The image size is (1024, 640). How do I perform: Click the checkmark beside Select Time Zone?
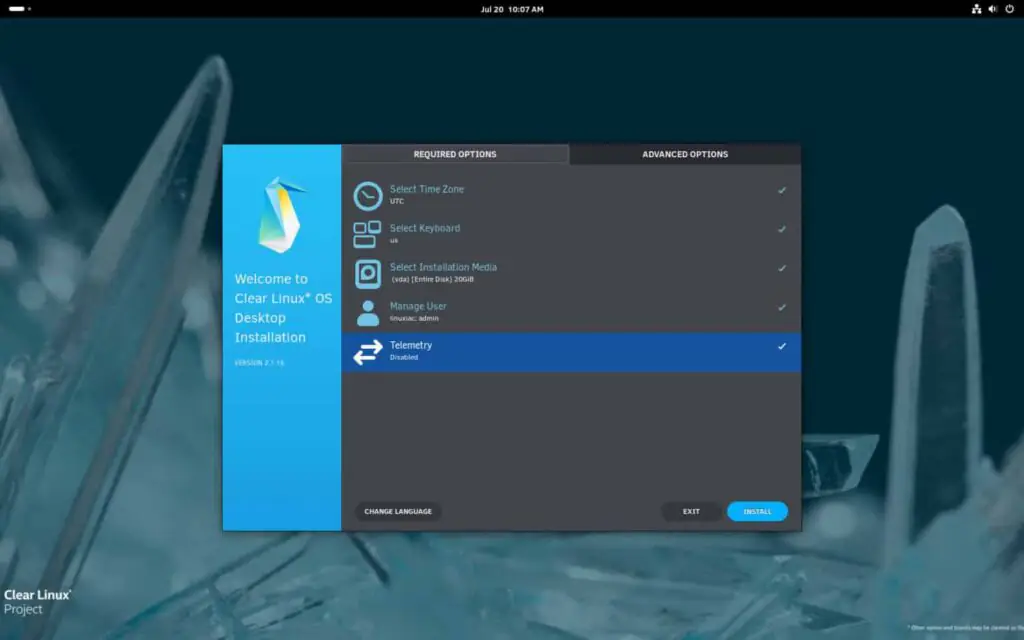click(782, 190)
